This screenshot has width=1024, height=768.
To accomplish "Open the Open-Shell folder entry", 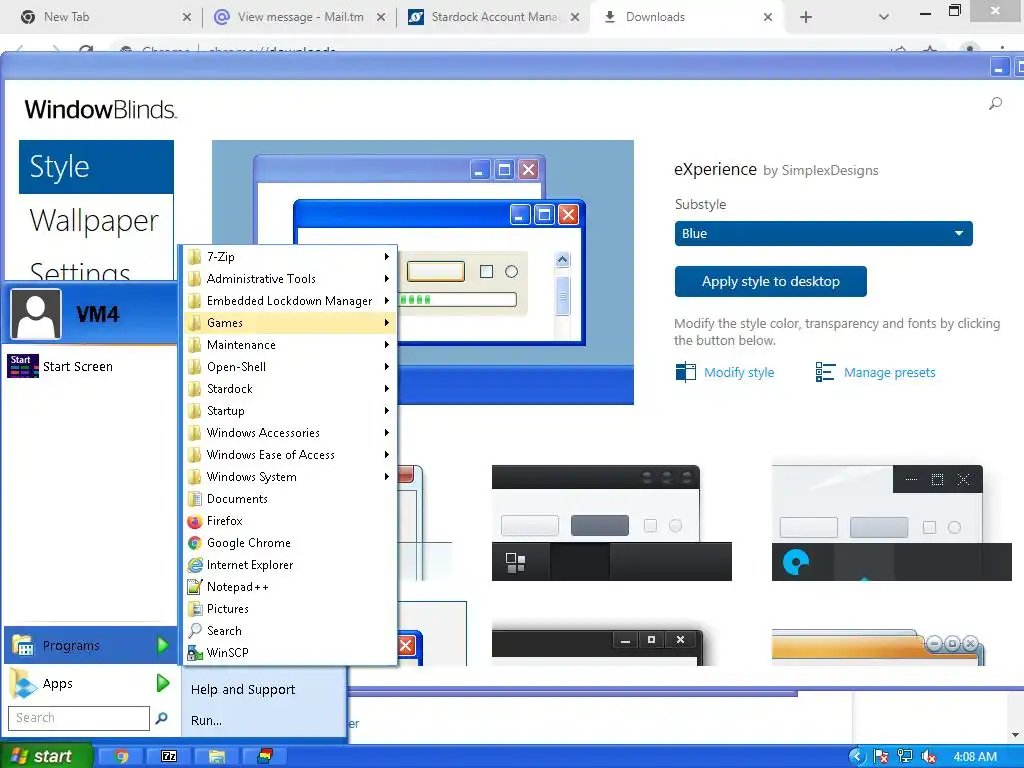I will 289,367.
